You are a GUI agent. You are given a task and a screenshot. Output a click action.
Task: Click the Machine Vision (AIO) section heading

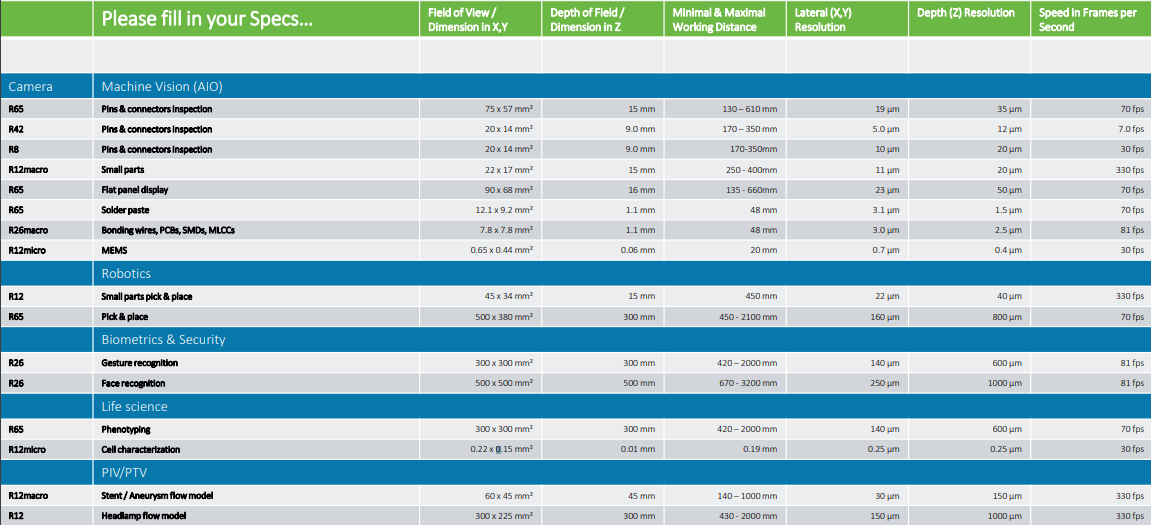point(162,87)
